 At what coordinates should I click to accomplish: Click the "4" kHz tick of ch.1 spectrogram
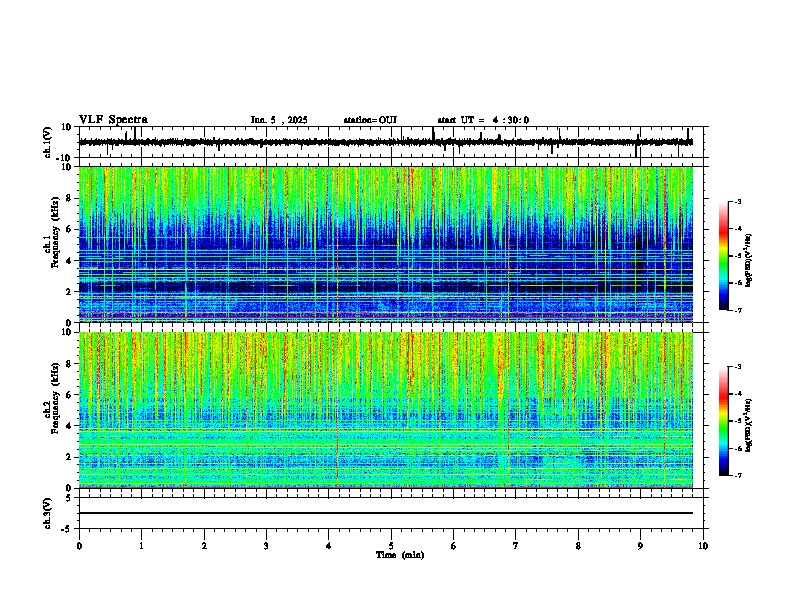[69, 261]
